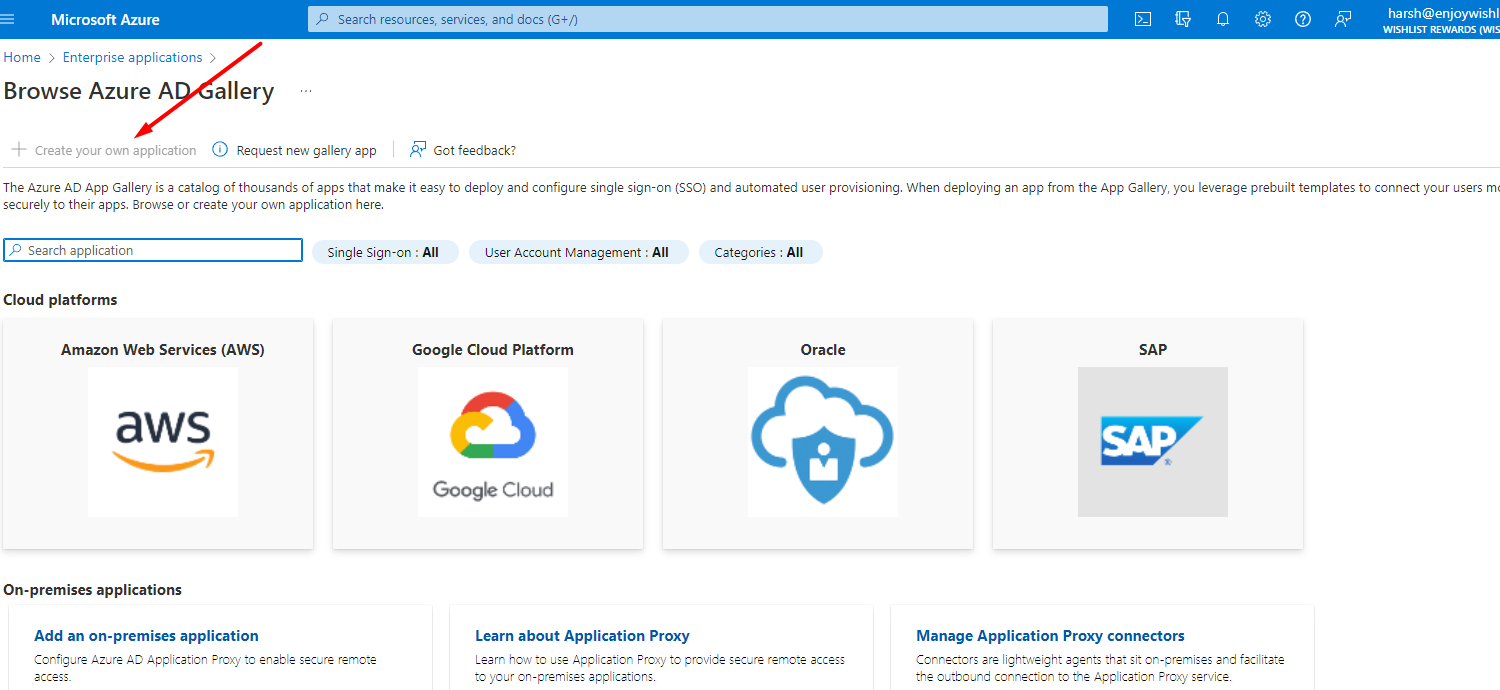Open Cloud Shell from top bar

[x=1143, y=19]
